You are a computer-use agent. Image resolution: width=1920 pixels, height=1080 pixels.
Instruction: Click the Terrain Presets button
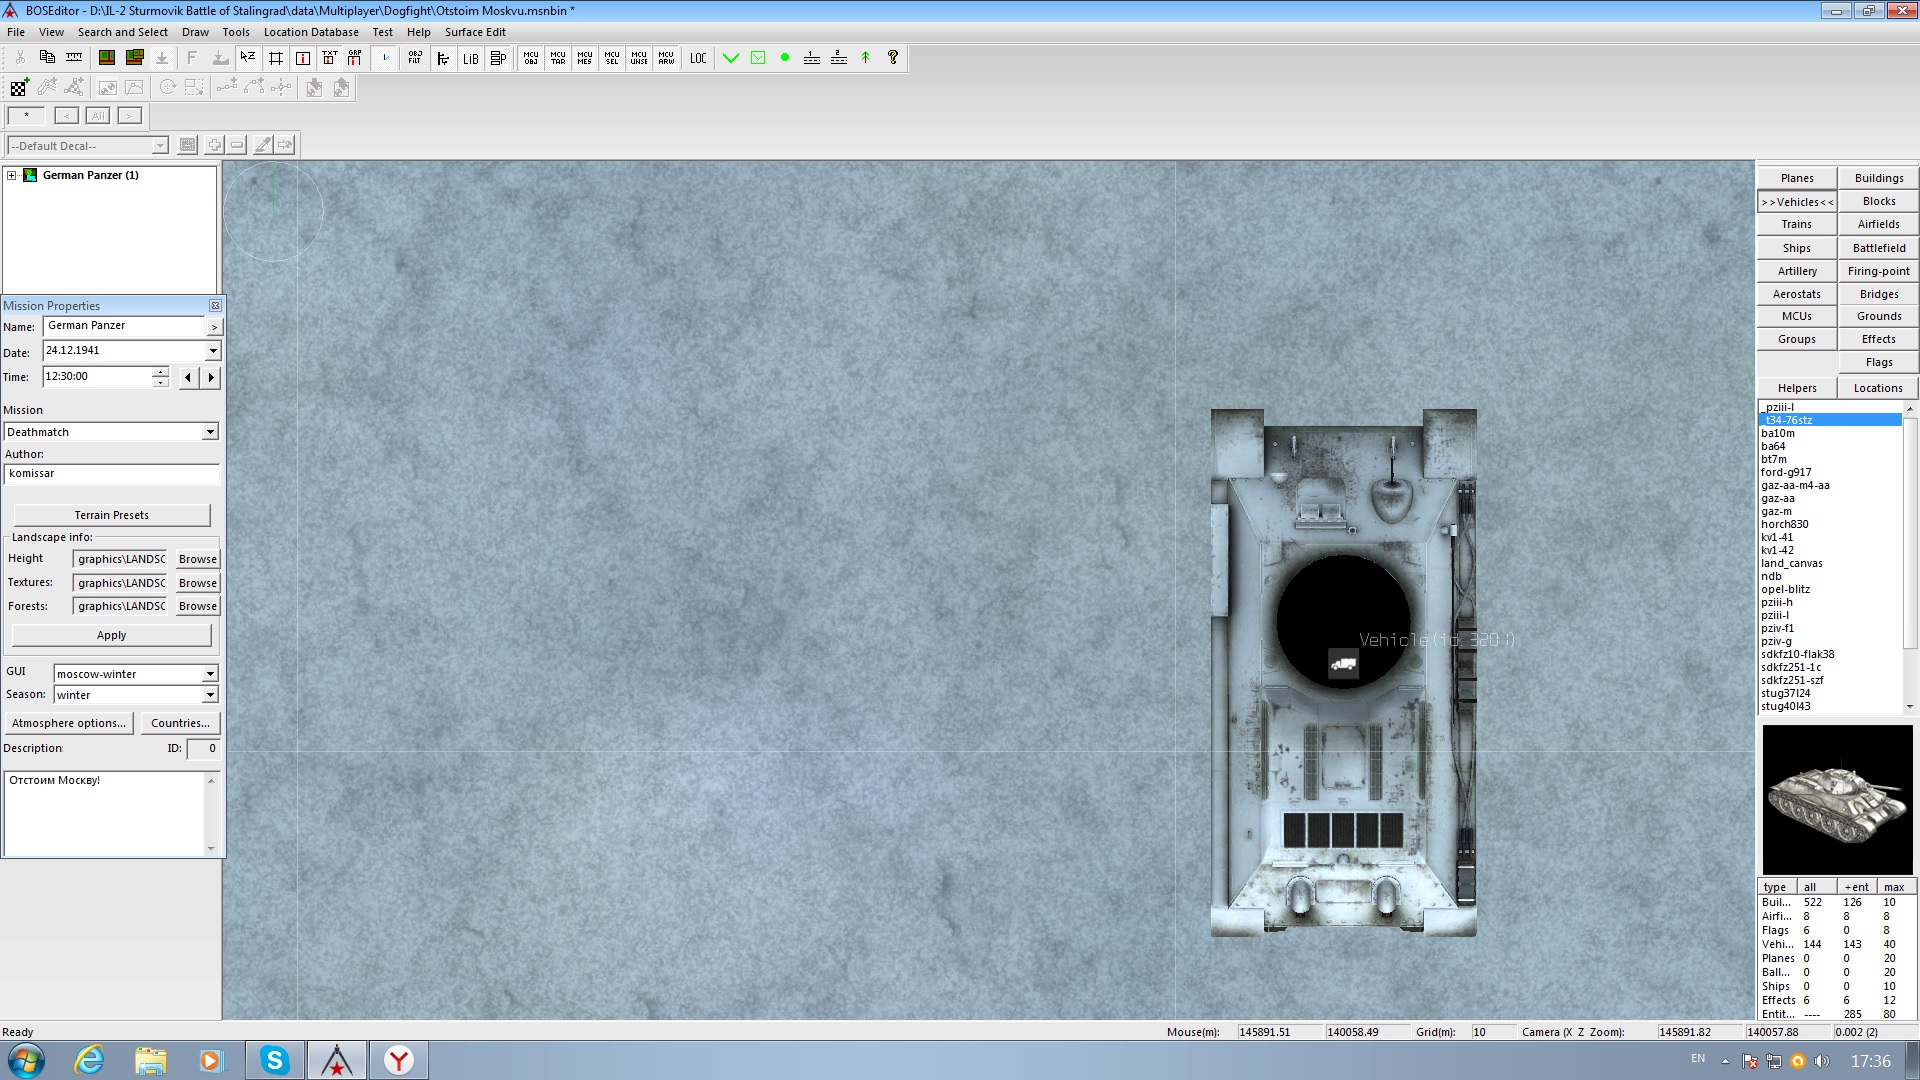(112, 515)
